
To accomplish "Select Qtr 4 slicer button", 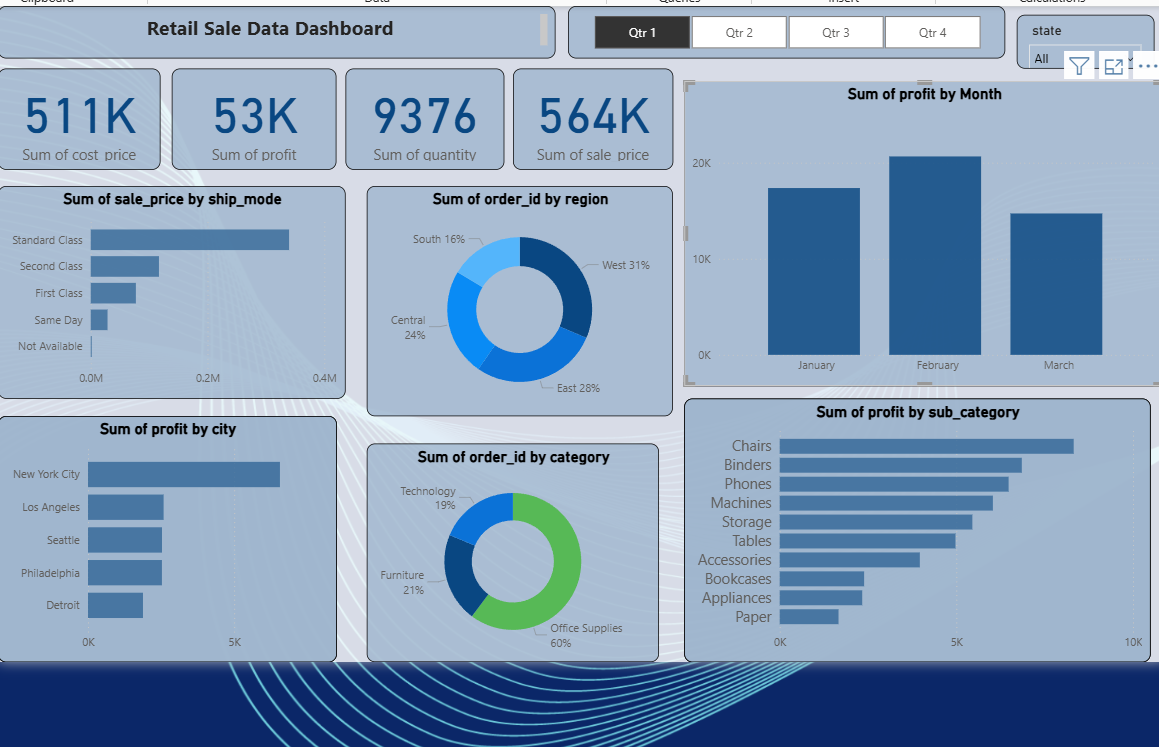I will (x=932, y=33).
